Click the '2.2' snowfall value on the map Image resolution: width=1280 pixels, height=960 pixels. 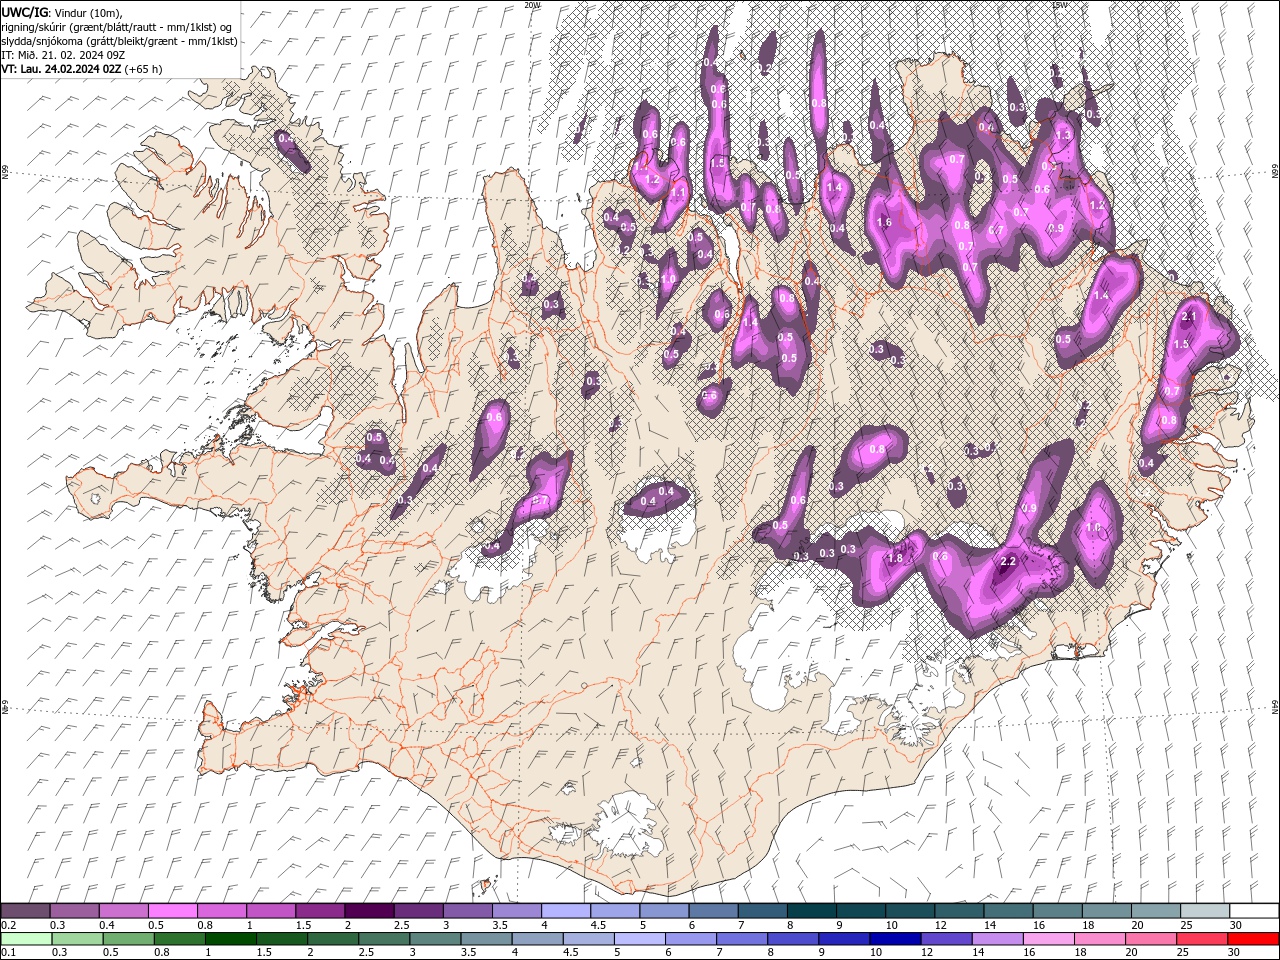pyautogui.click(x=1008, y=562)
